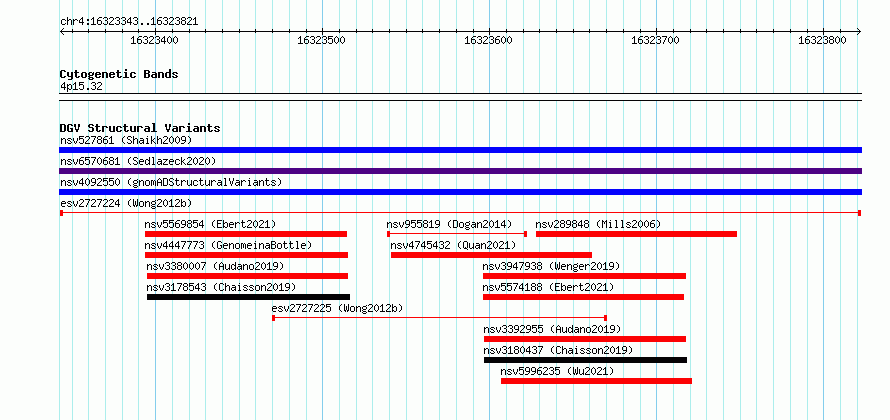Click the chr4:16323343..16323821 region label
The image size is (890, 420).
click(x=129, y=22)
